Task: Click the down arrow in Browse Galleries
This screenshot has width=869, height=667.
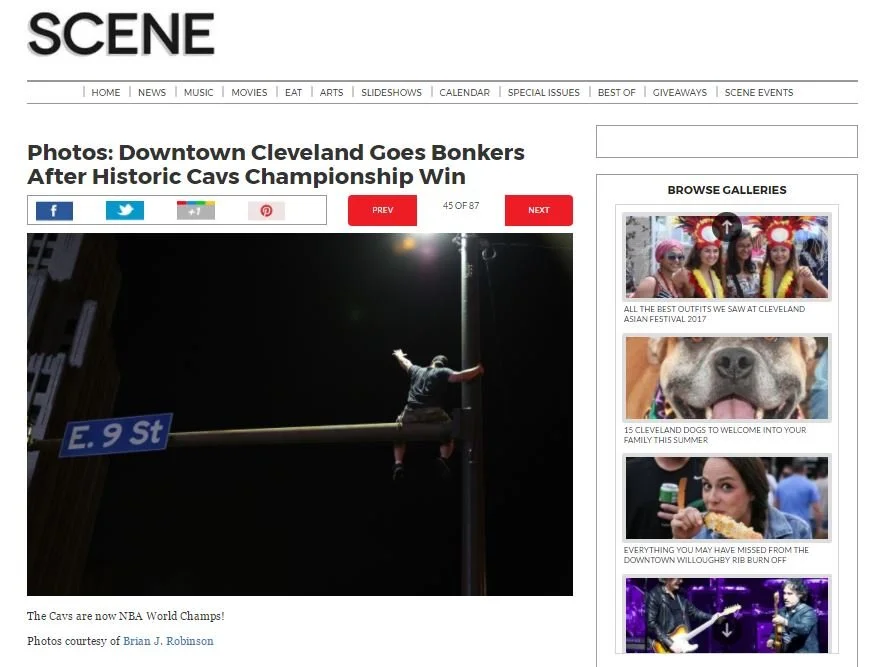Action: click(x=727, y=629)
